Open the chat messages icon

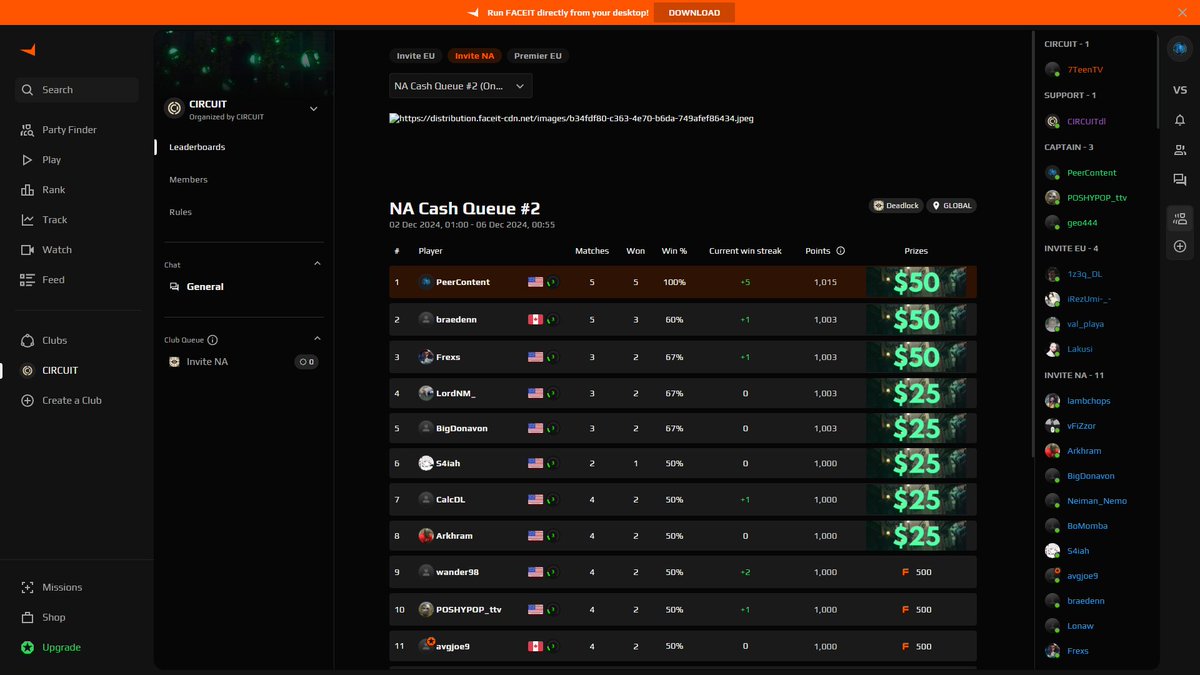[1180, 180]
